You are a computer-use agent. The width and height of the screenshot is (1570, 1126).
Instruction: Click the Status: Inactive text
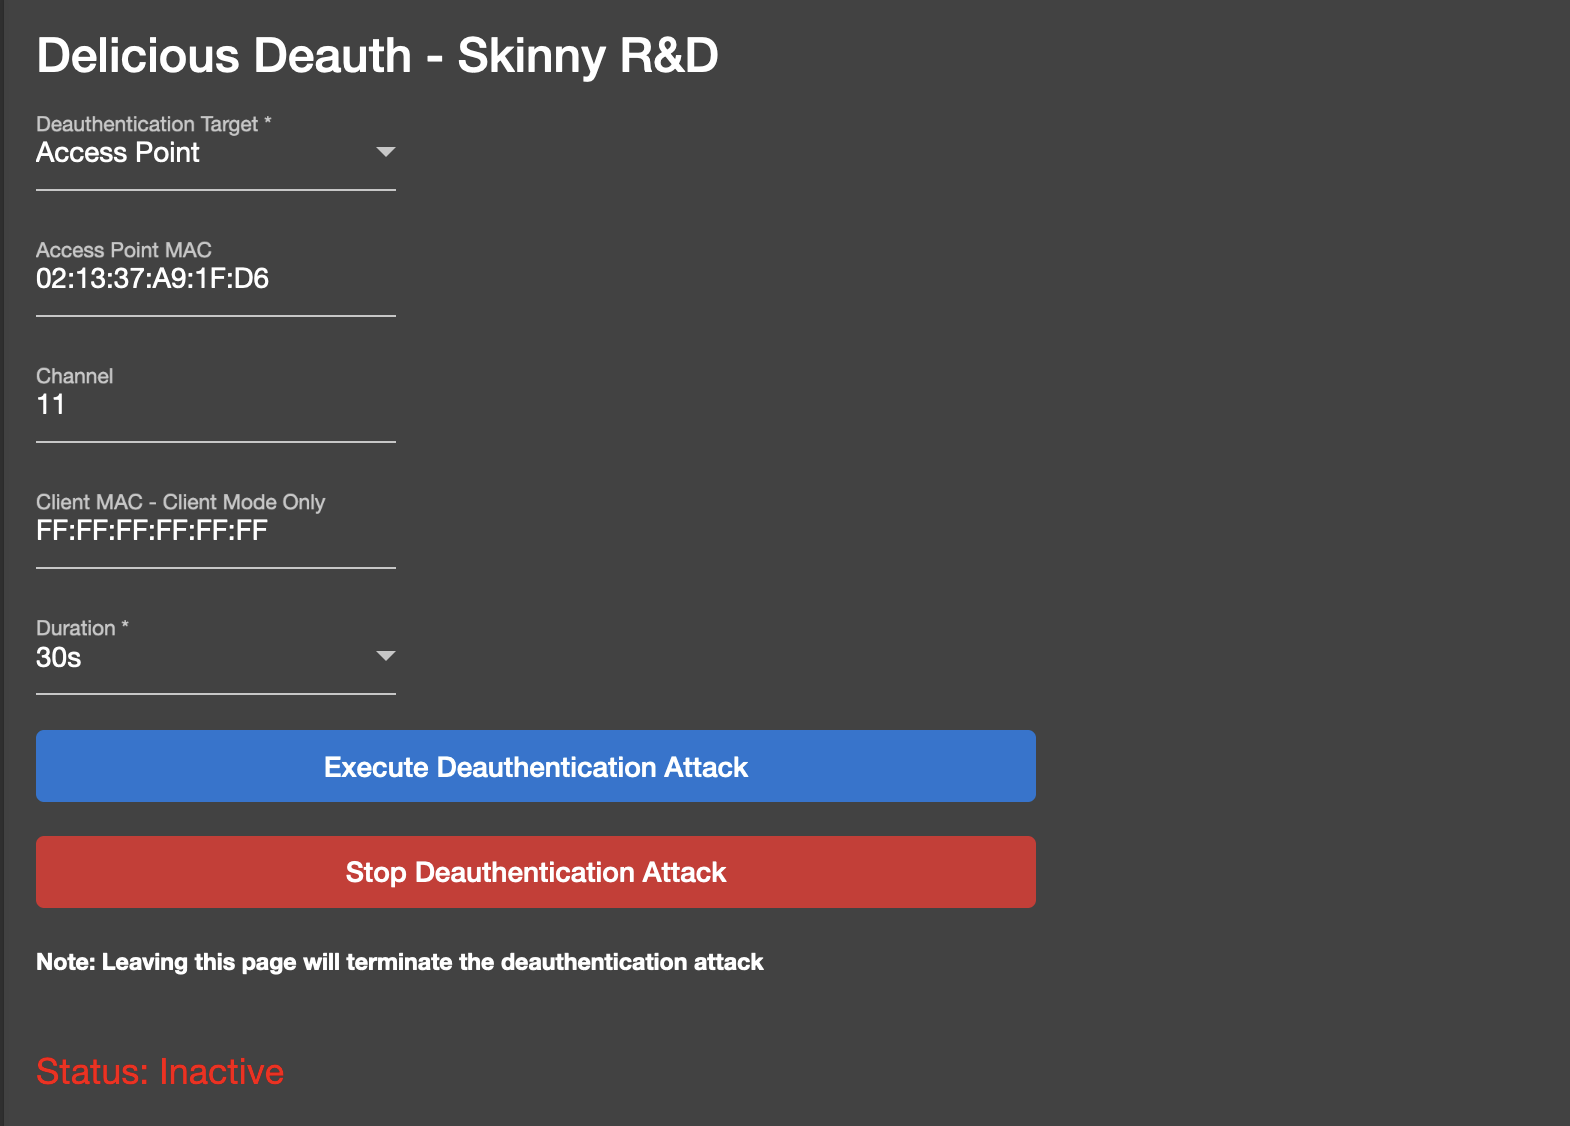[160, 1071]
